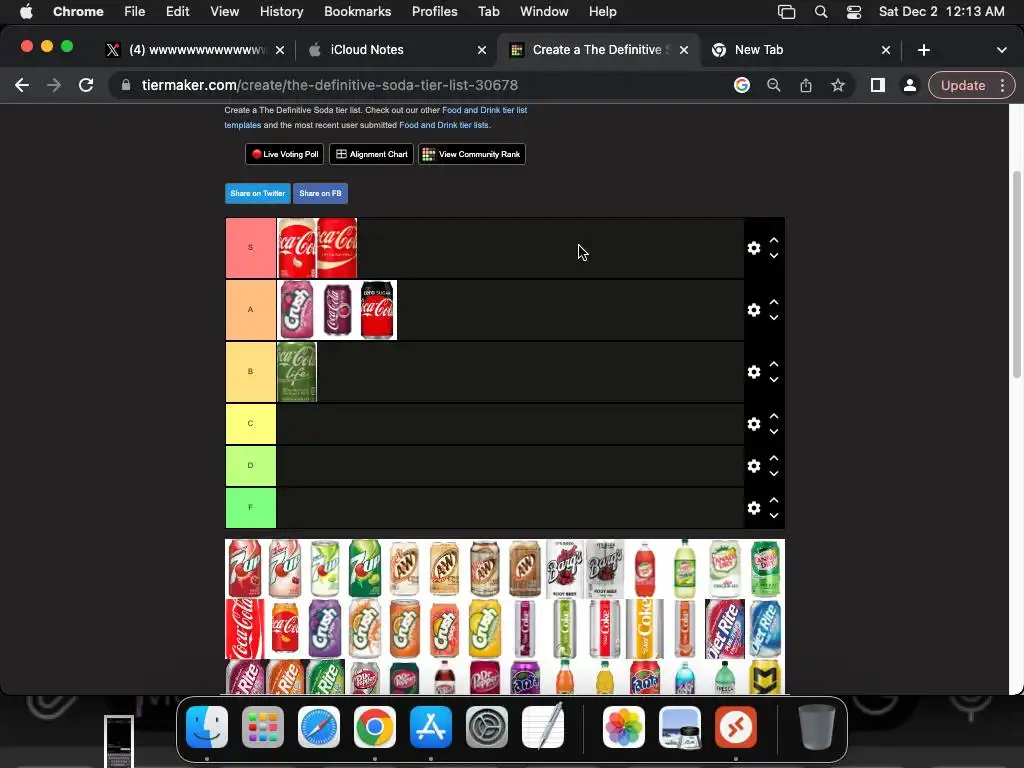Reload the tiermaker page

(x=86, y=86)
